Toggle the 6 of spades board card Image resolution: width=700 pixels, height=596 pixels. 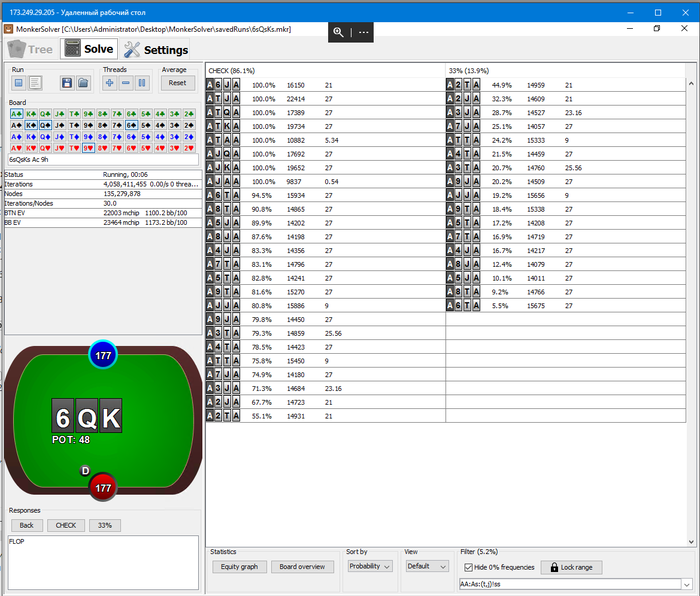click(x=131, y=125)
